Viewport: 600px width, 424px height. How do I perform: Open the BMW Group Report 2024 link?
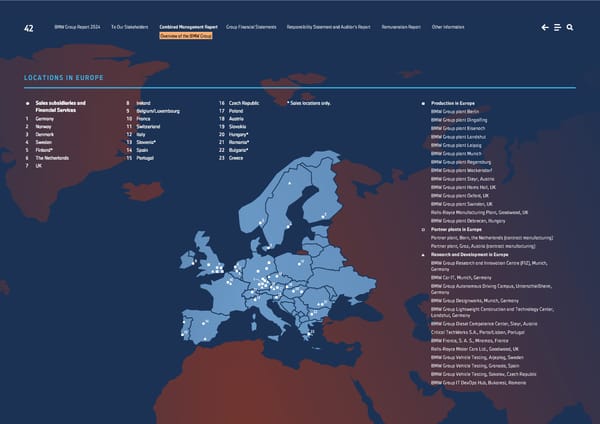pyautogui.click(x=79, y=27)
